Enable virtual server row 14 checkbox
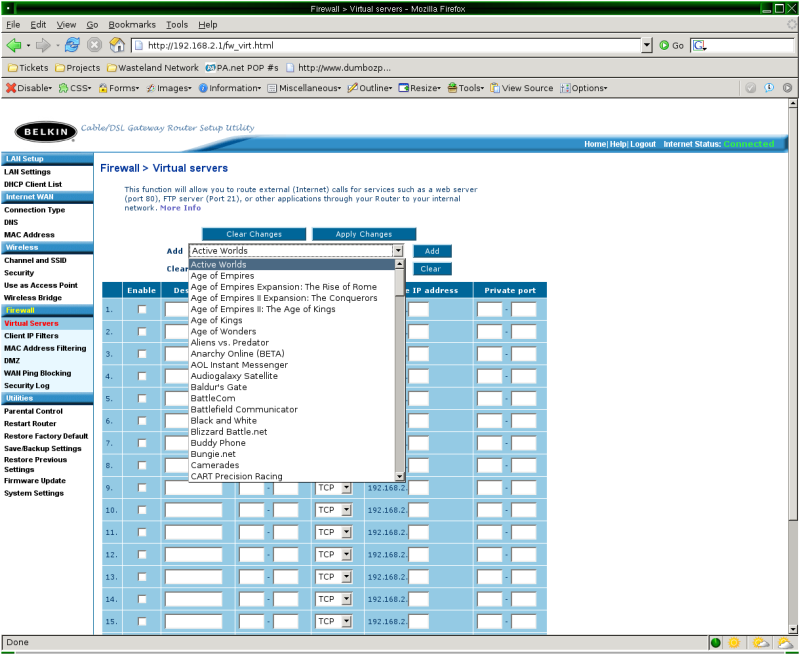Image resolution: width=800 pixels, height=655 pixels. tap(142, 599)
